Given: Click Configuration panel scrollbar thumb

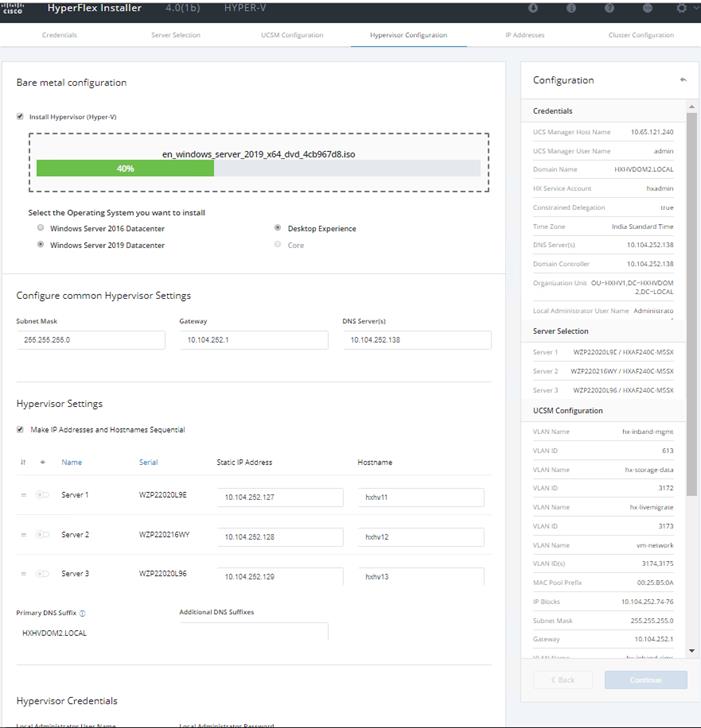Looking at the screenshot, I should 691,304.
